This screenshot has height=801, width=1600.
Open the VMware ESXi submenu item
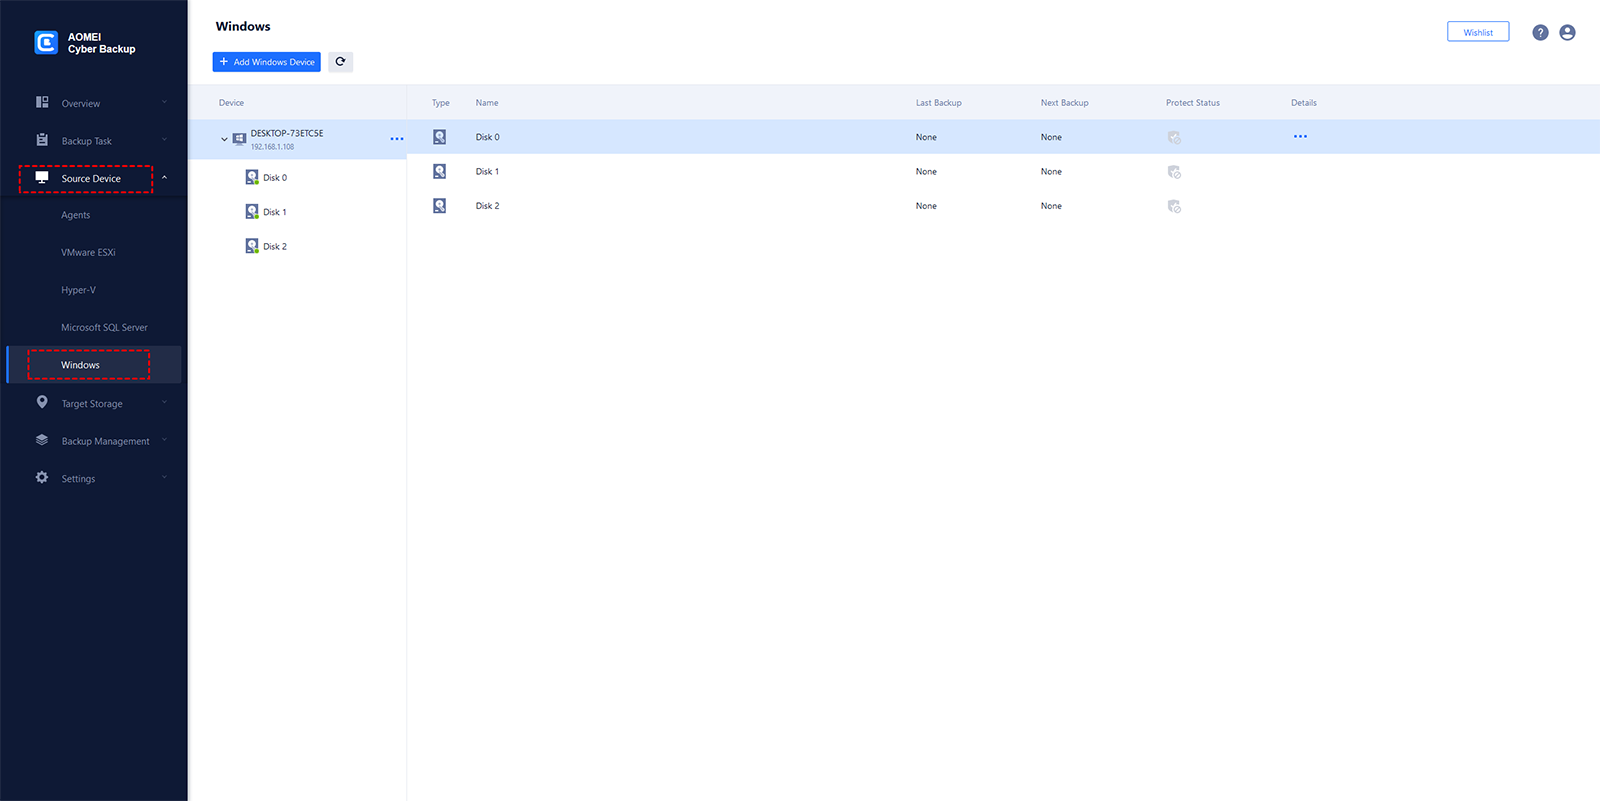(88, 252)
